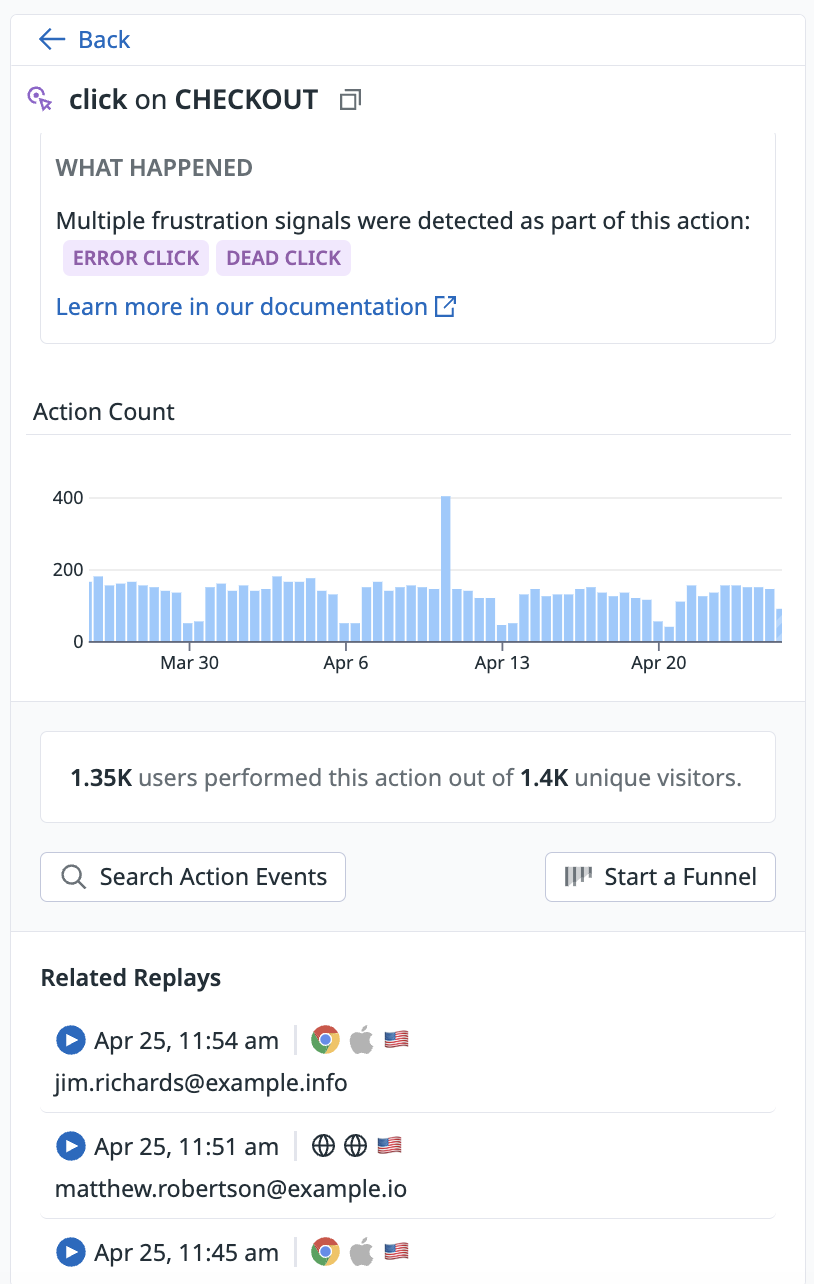Image resolution: width=814 pixels, height=1284 pixels.
Task: Open jim.richards@example.info replay entry
Action: tap(201, 1082)
